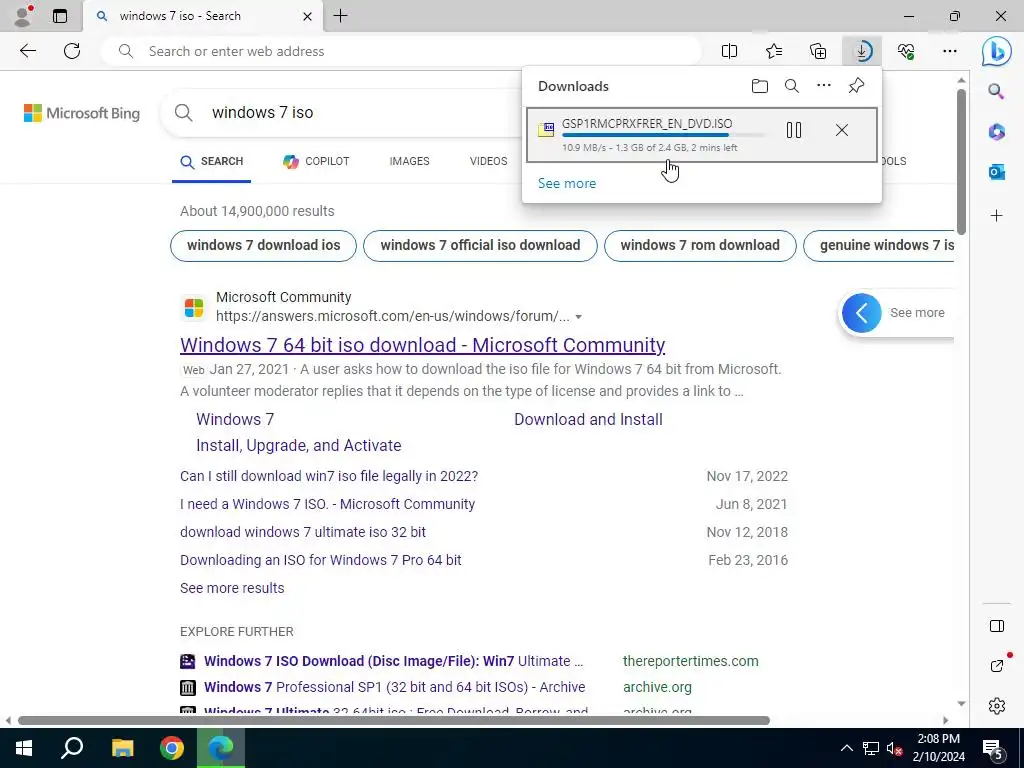
Task: Expand the answers.microsoft.com URL dropdown arrow
Action: coord(579,317)
